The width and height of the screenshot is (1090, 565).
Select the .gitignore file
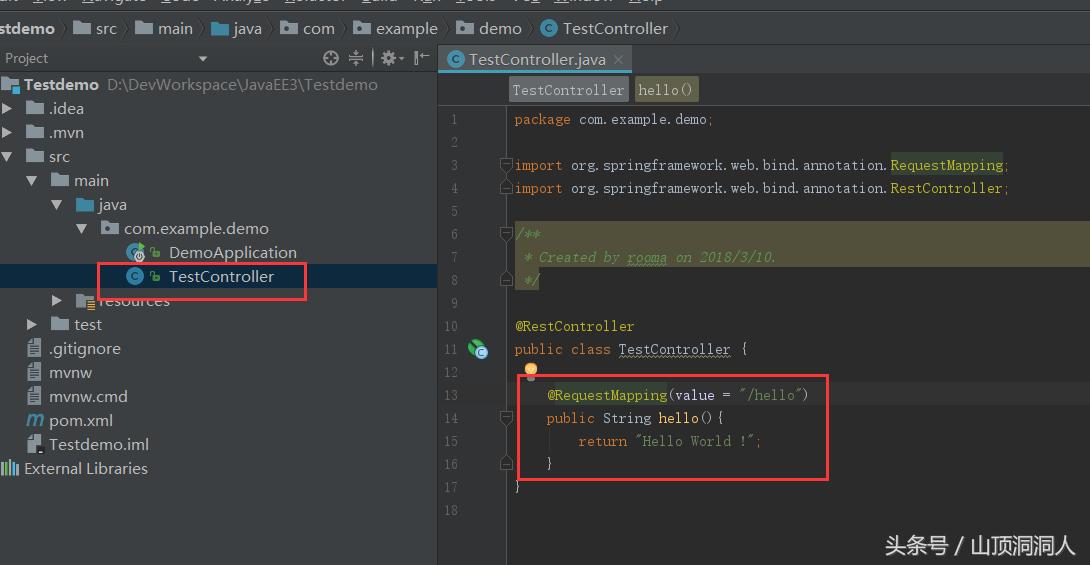point(84,348)
